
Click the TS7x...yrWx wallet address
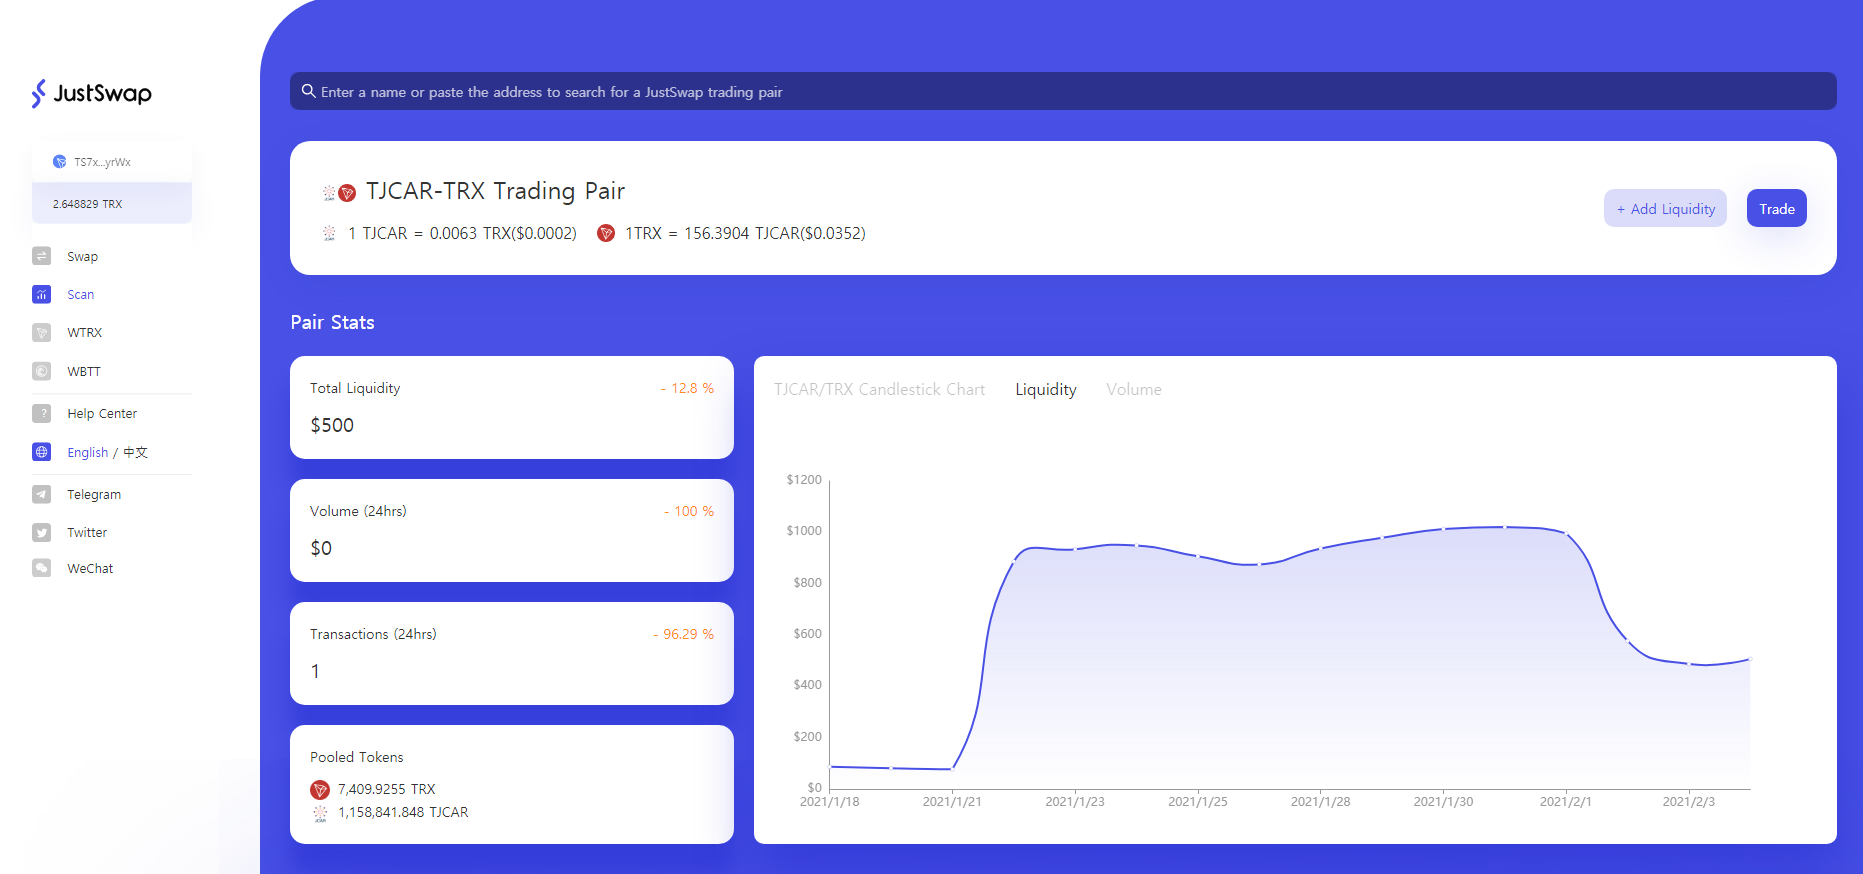point(102,162)
